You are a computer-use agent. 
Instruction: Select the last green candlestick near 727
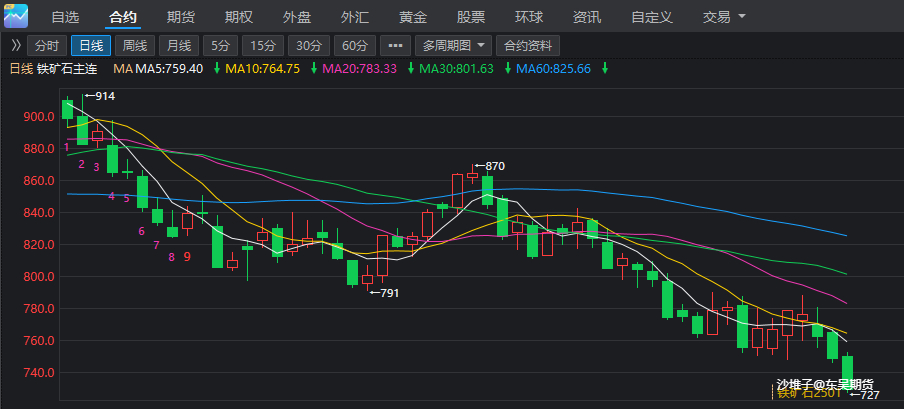[847, 372]
